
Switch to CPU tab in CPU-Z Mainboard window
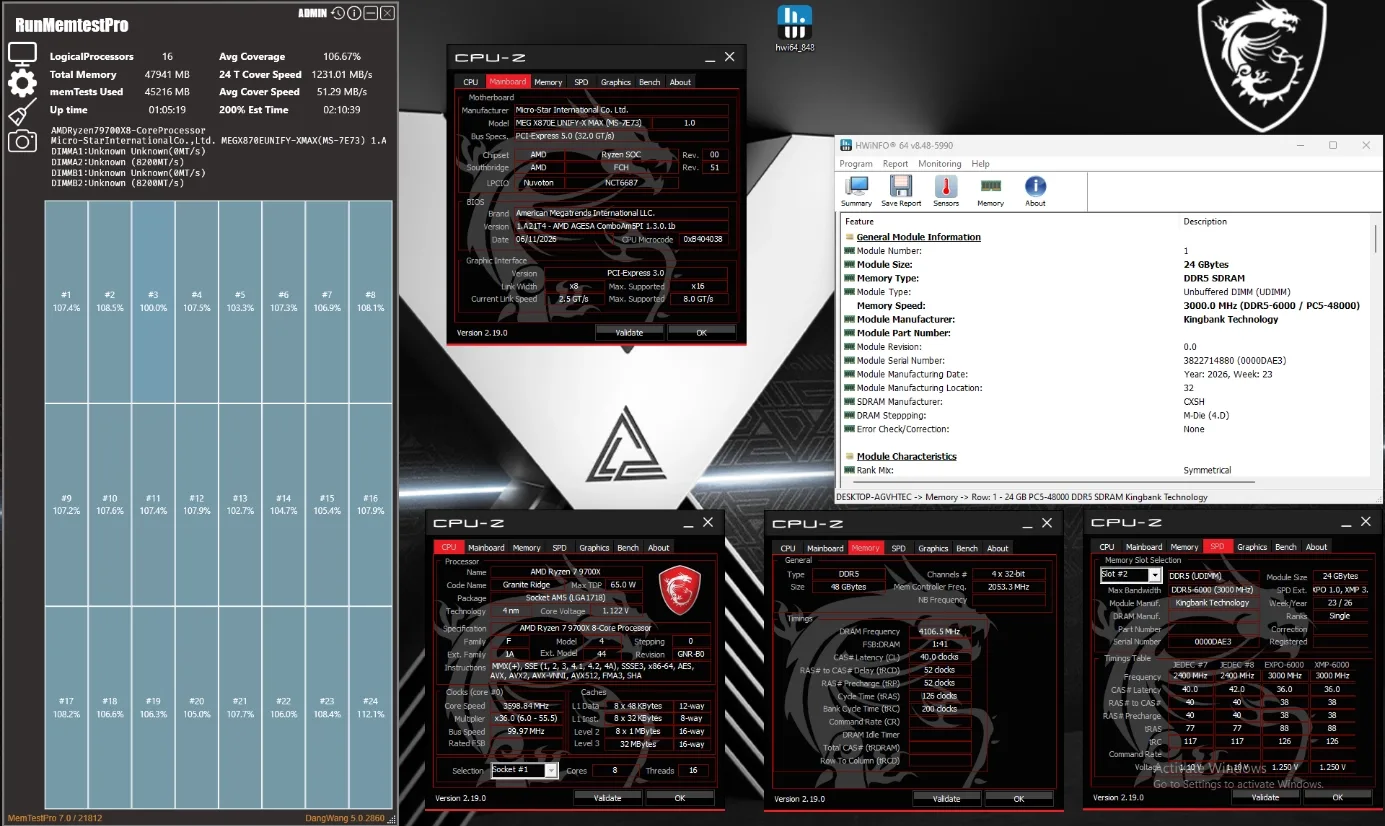point(470,82)
